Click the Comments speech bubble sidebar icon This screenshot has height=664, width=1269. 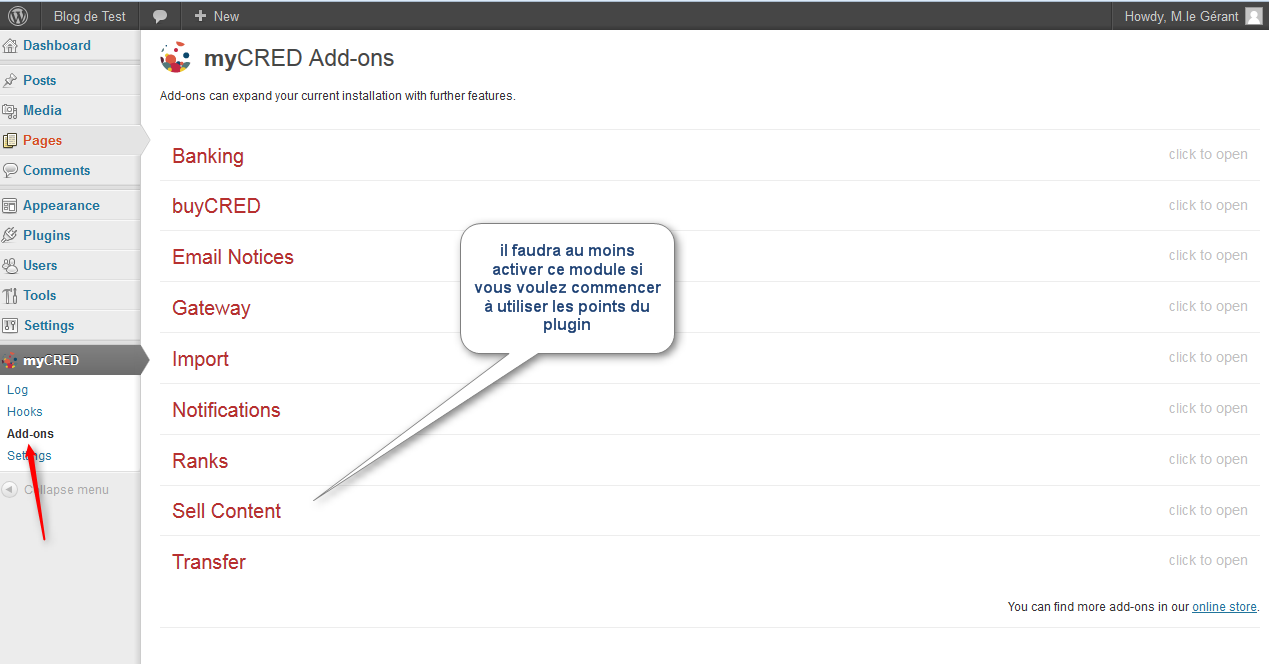coord(11,170)
